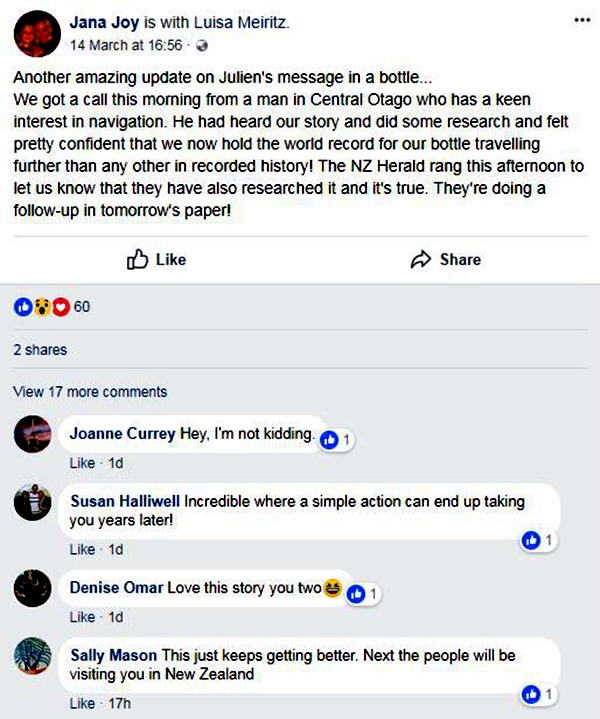Like Denise Omar's comment
Viewport: 600px width, 719px height.
[x=82, y=617]
